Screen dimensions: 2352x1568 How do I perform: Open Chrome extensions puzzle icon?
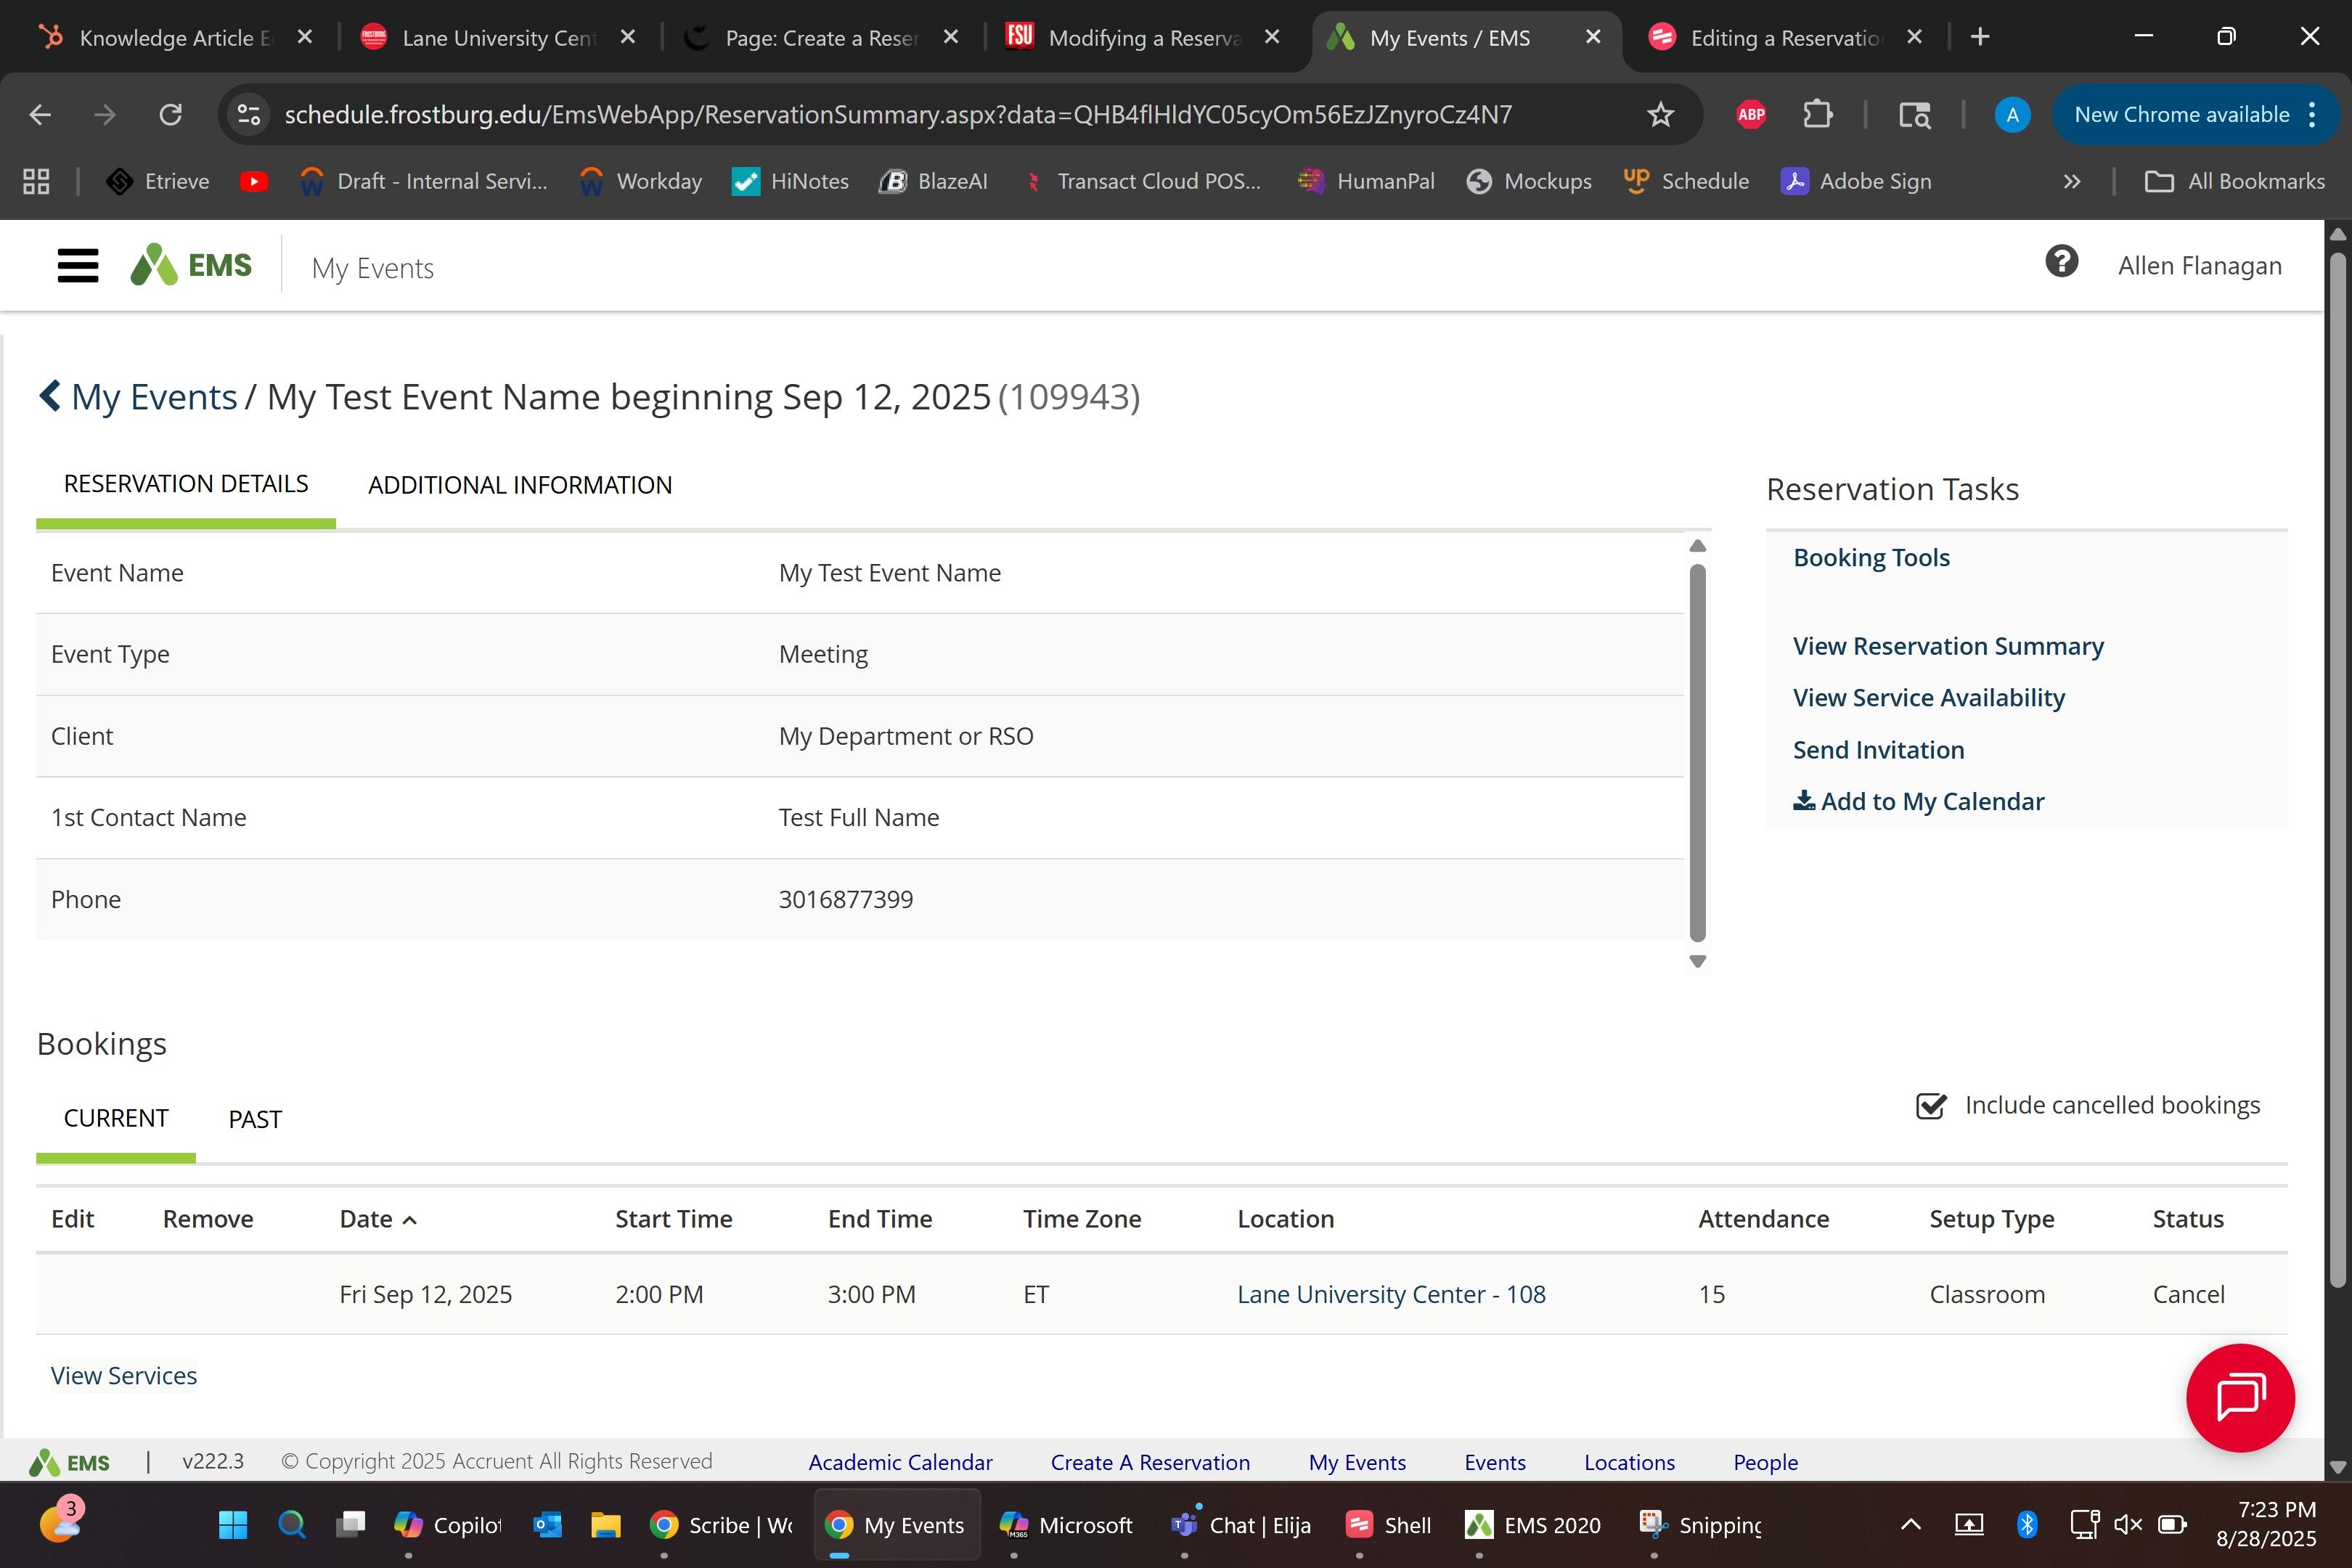tap(1817, 115)
